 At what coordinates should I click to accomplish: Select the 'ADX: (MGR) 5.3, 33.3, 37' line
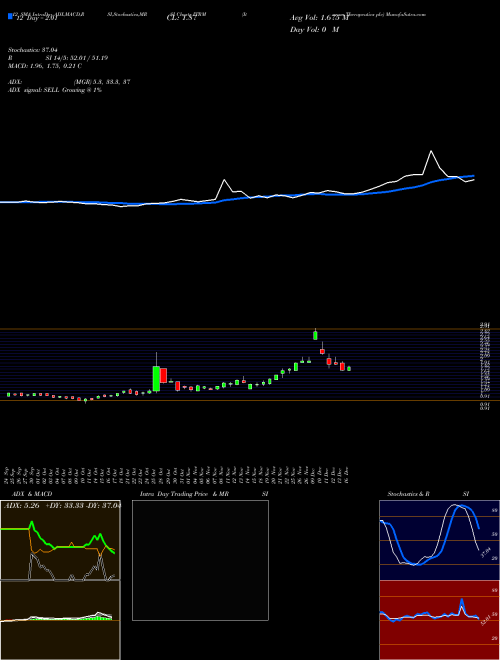coord(69,82)
